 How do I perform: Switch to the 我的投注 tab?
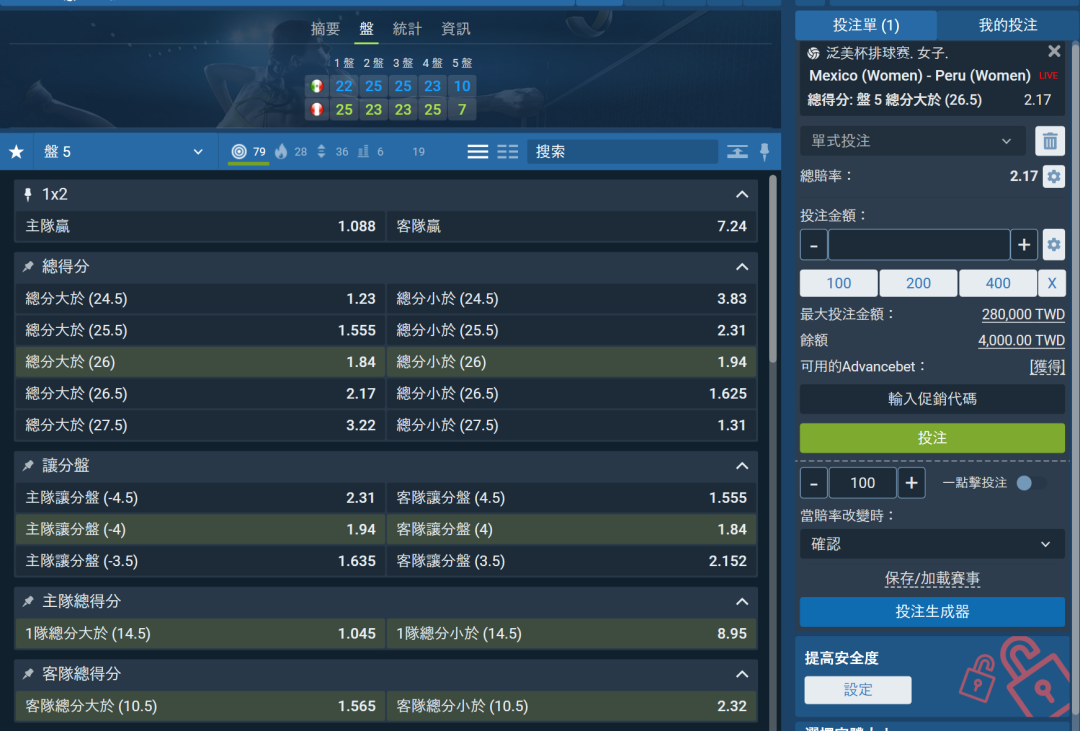coord(1007,25)
